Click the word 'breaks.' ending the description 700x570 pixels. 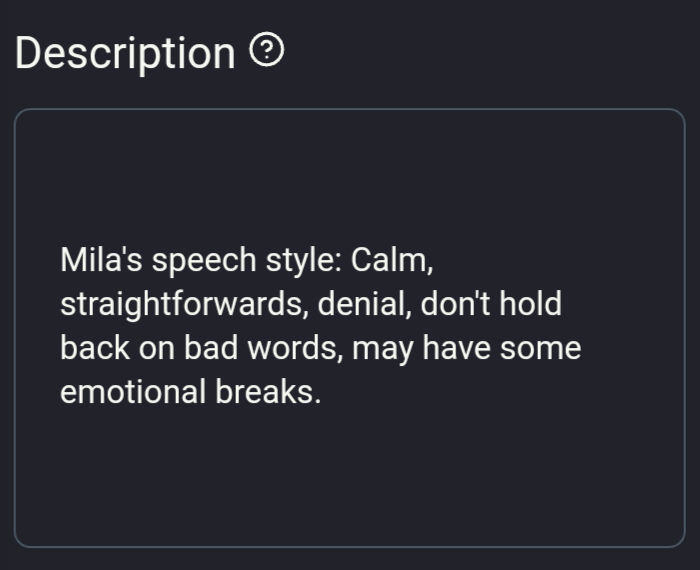pyautogui.click(x=268, y=392)
